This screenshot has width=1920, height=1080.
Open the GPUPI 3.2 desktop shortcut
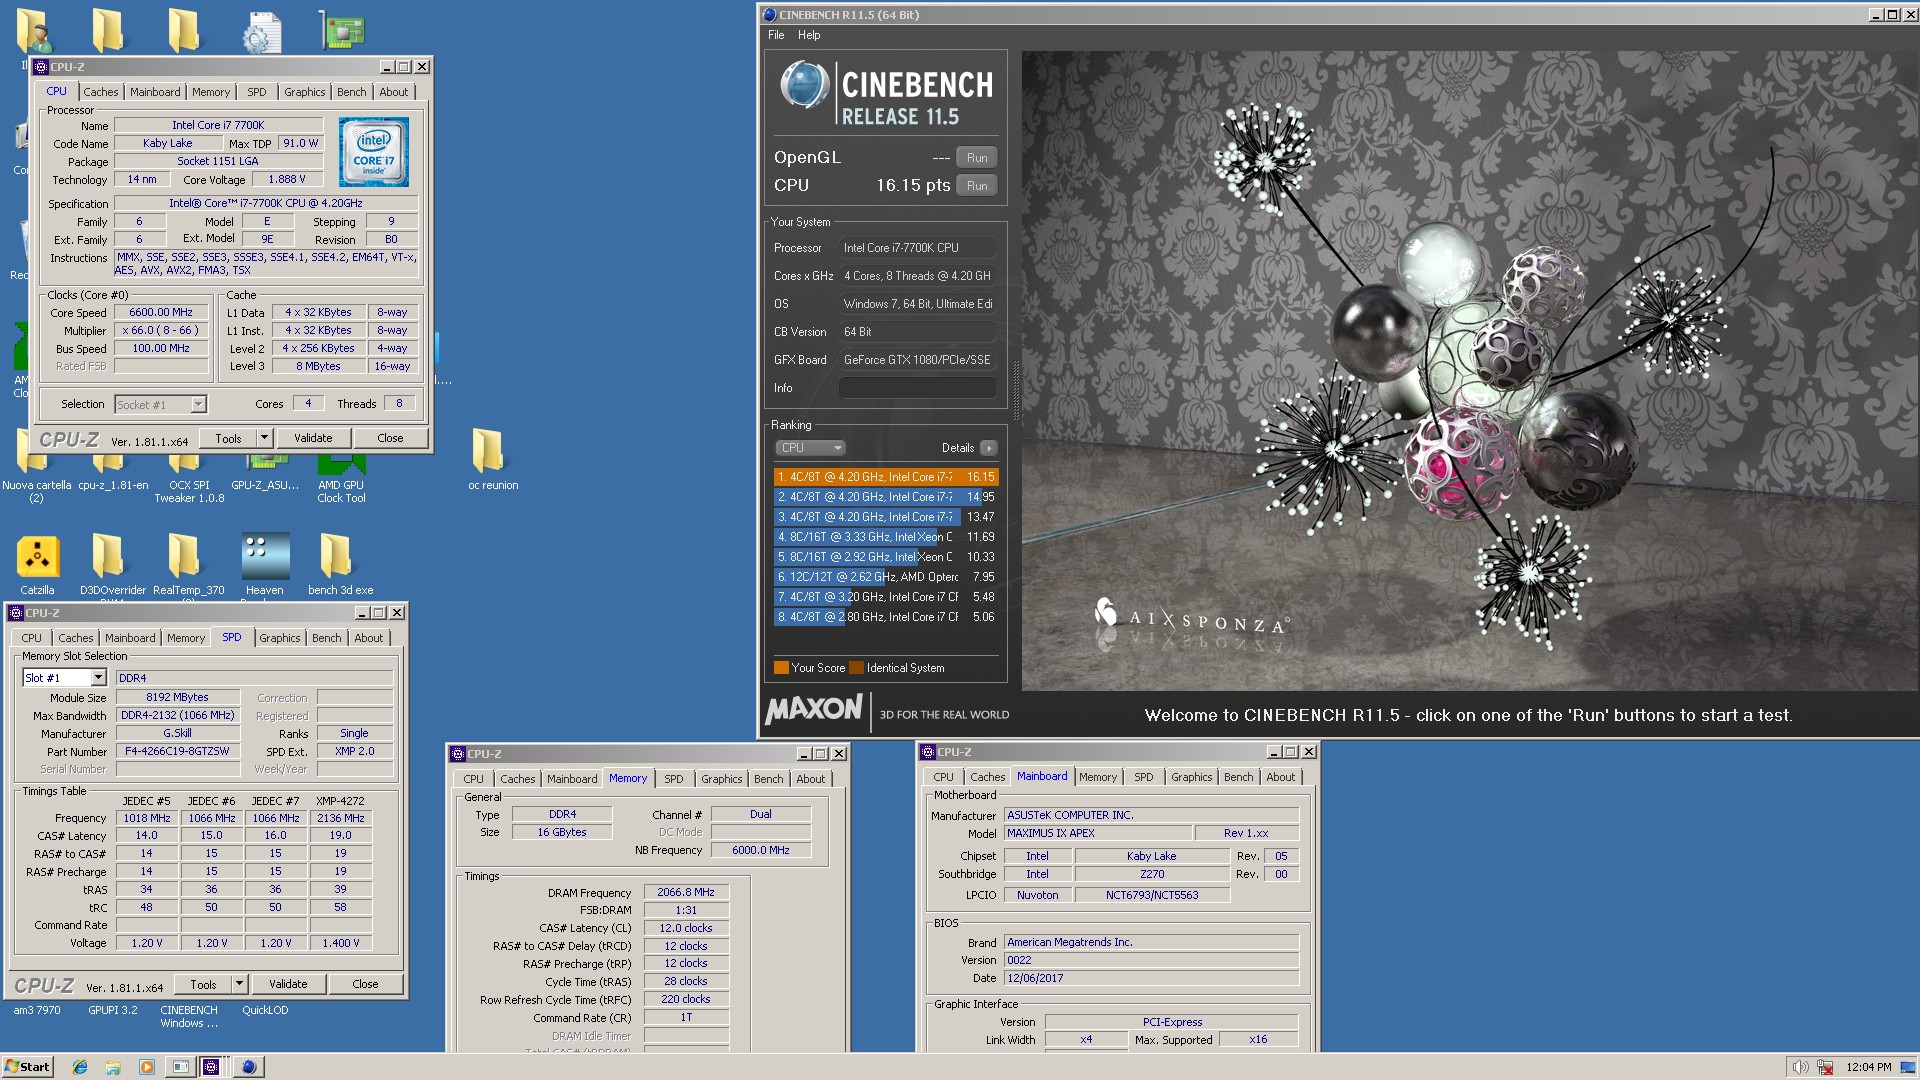(x=113, y=1010)
